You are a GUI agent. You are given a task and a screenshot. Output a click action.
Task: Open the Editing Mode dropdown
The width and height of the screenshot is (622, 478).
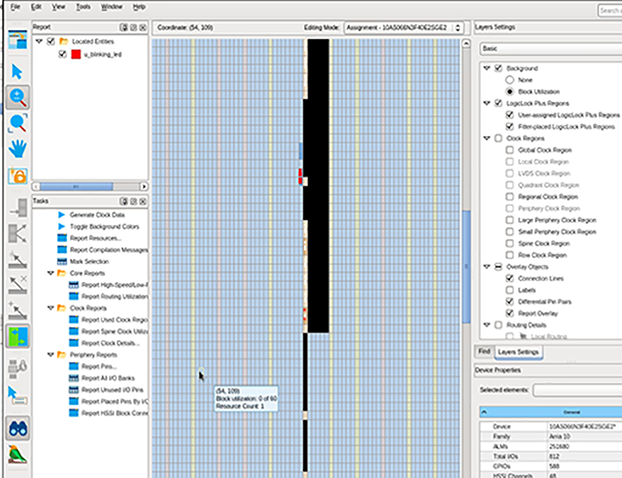pos(403,28)
